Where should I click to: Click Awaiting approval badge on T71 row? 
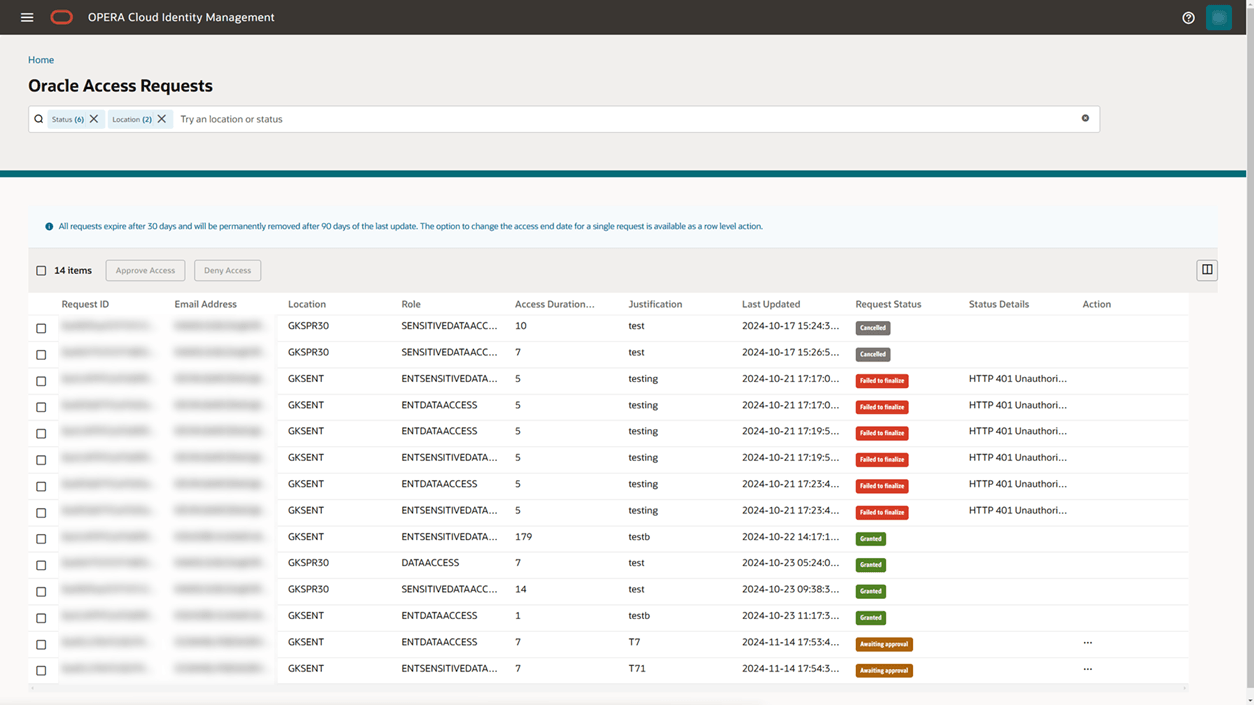(x=884, y=670)
